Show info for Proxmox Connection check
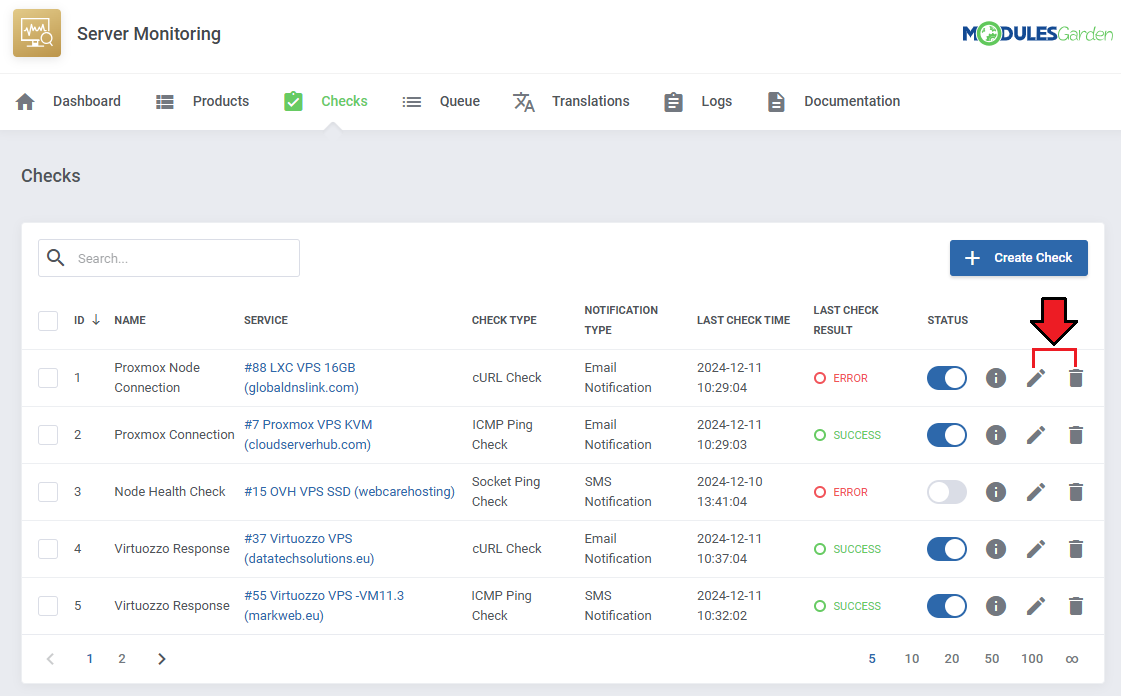This screenshot has width=1121, height=696. [x=996, y=435]
